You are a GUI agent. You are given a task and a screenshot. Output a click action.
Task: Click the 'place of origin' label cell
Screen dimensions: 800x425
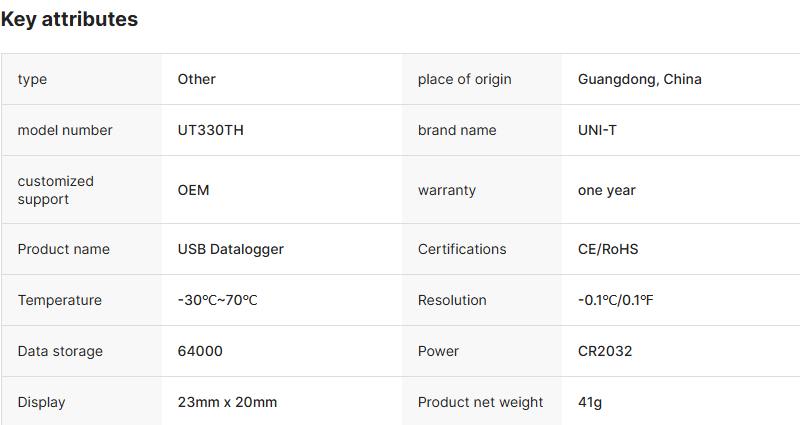click(464, 79)
